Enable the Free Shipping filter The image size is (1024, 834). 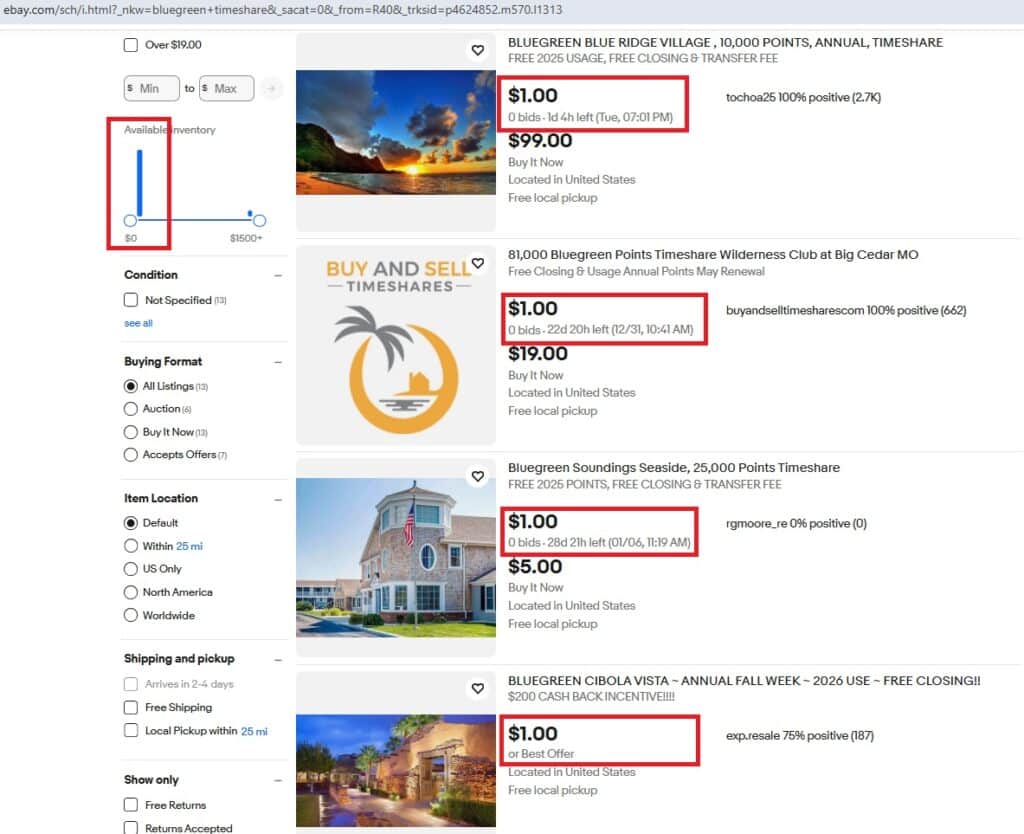tap(130, 707)
